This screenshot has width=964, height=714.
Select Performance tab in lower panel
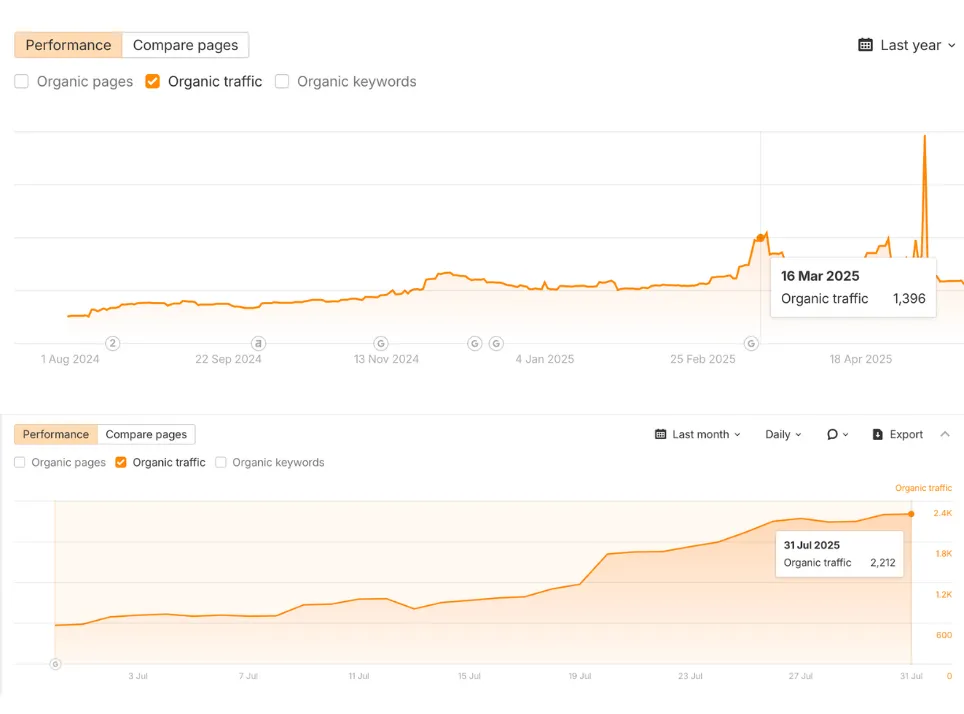pos(56,435)
